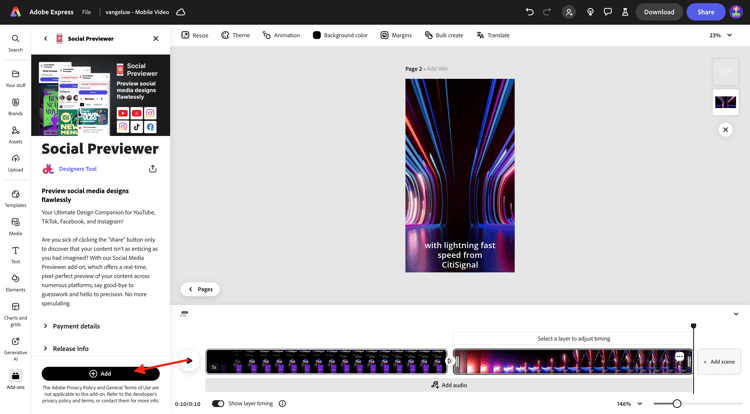Screen dimensions: 750x414
Task: Open Charts and grids panel
Action: (15, 314)
